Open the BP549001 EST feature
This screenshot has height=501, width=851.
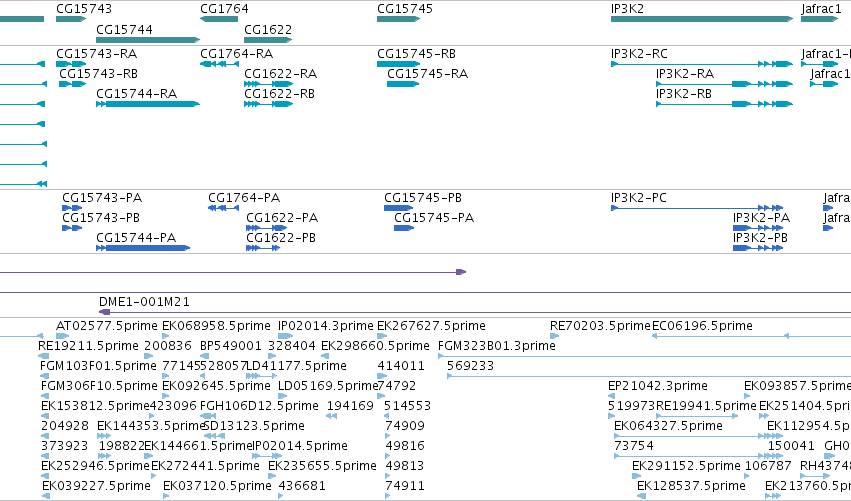coord(204,356)
